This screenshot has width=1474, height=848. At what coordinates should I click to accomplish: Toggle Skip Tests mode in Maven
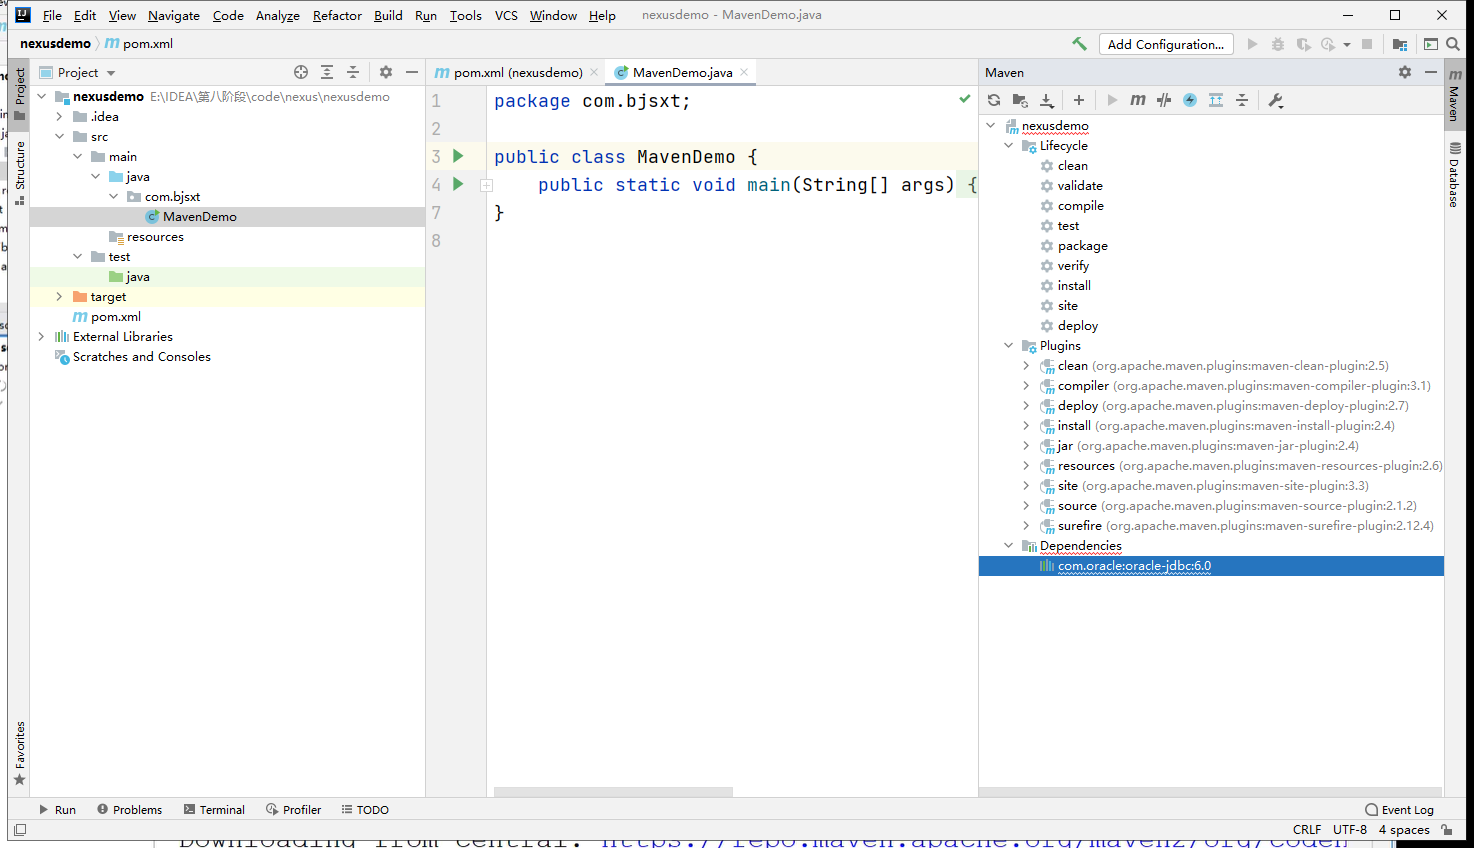click(x=1190, y=100)
